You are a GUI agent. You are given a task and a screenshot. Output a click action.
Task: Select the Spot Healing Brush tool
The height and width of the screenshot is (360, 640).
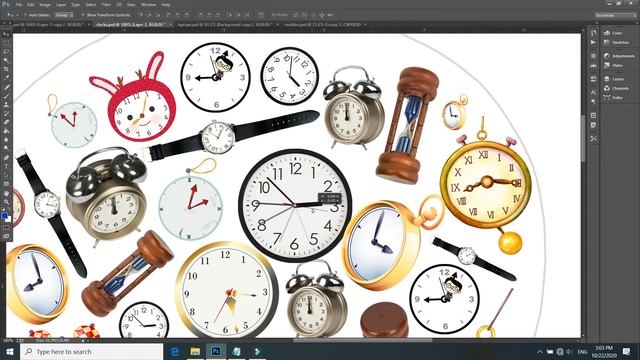click(x=6, y=87)
